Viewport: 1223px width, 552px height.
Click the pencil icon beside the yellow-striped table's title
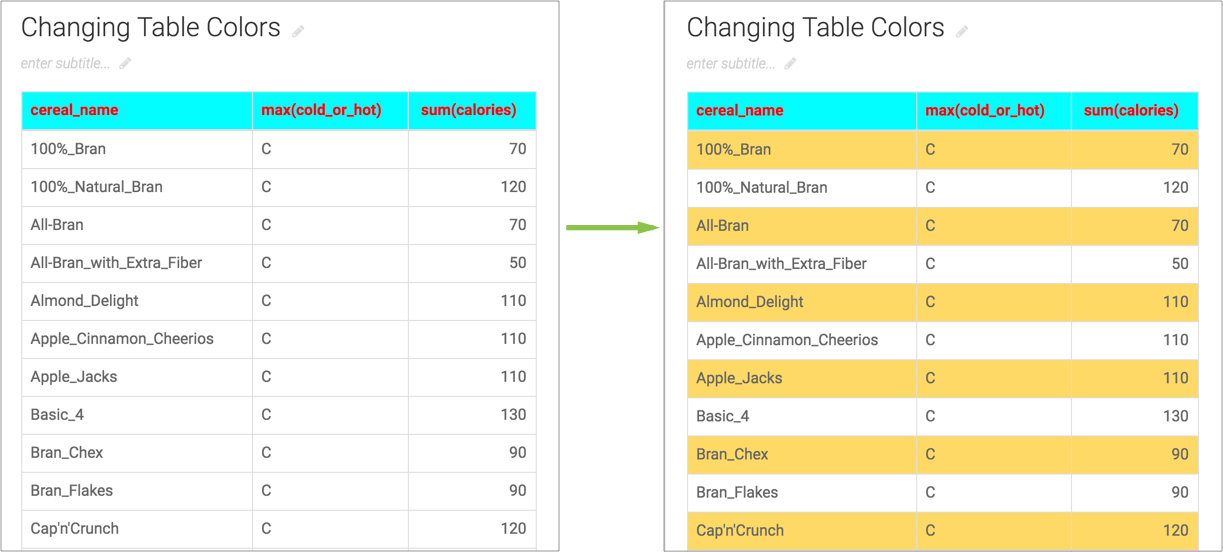pos(962,32)
